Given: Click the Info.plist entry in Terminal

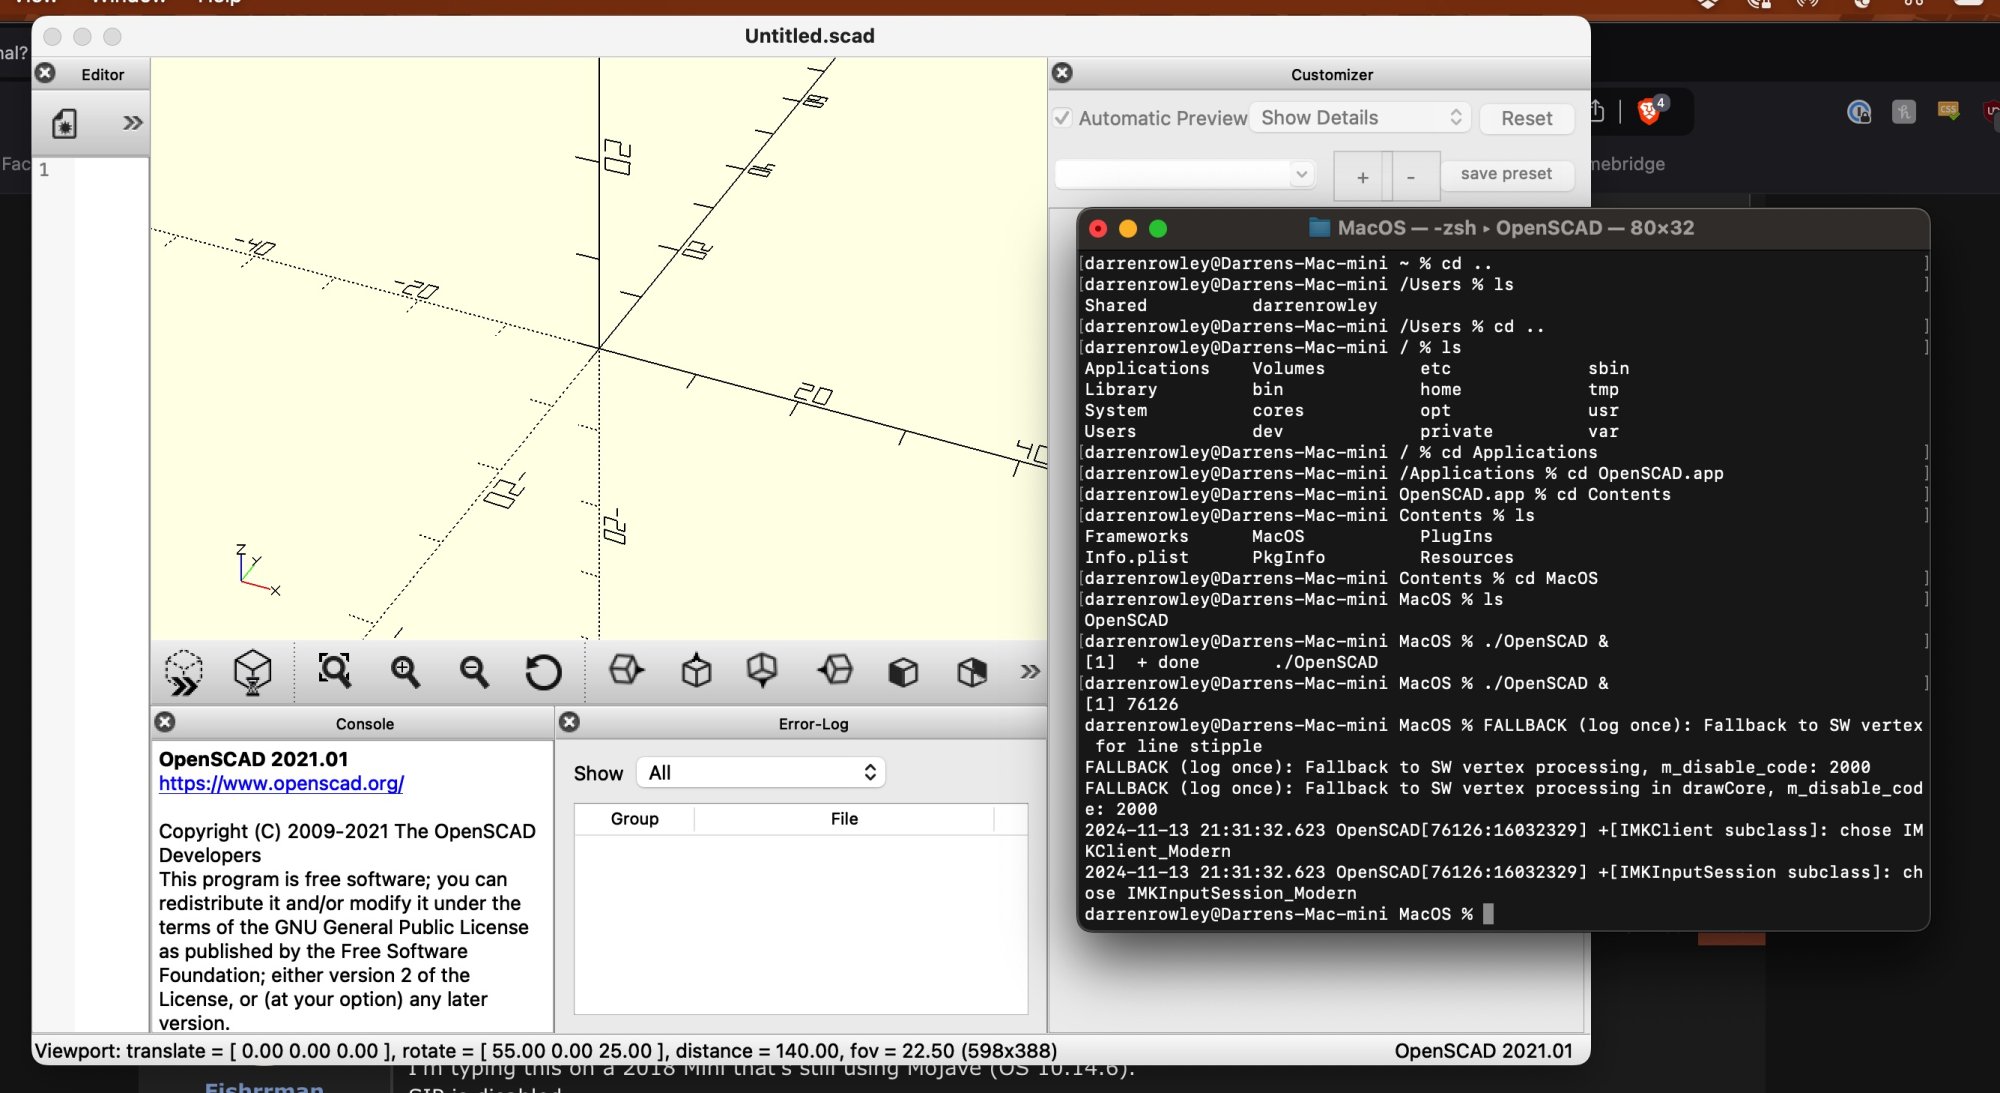Looking at the screenshot, I should click(x=1136, y=557).
